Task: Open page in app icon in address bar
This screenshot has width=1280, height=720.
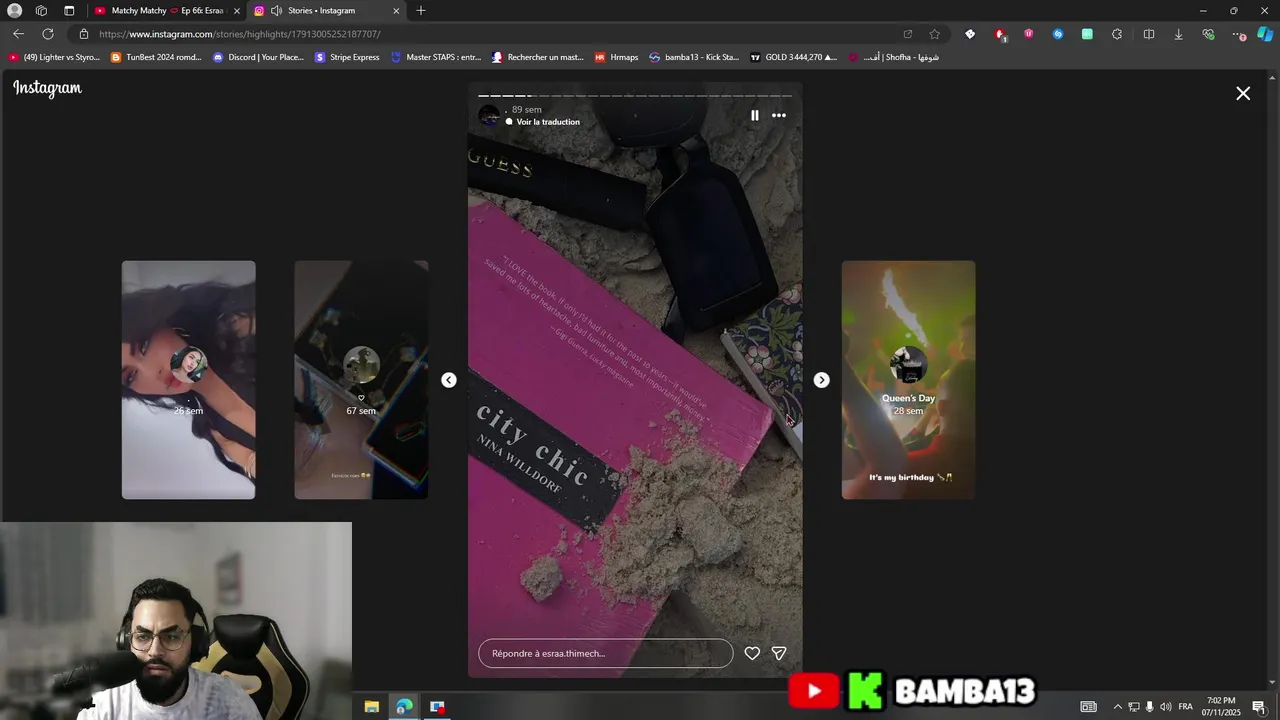Action: (x=907, y=34)
